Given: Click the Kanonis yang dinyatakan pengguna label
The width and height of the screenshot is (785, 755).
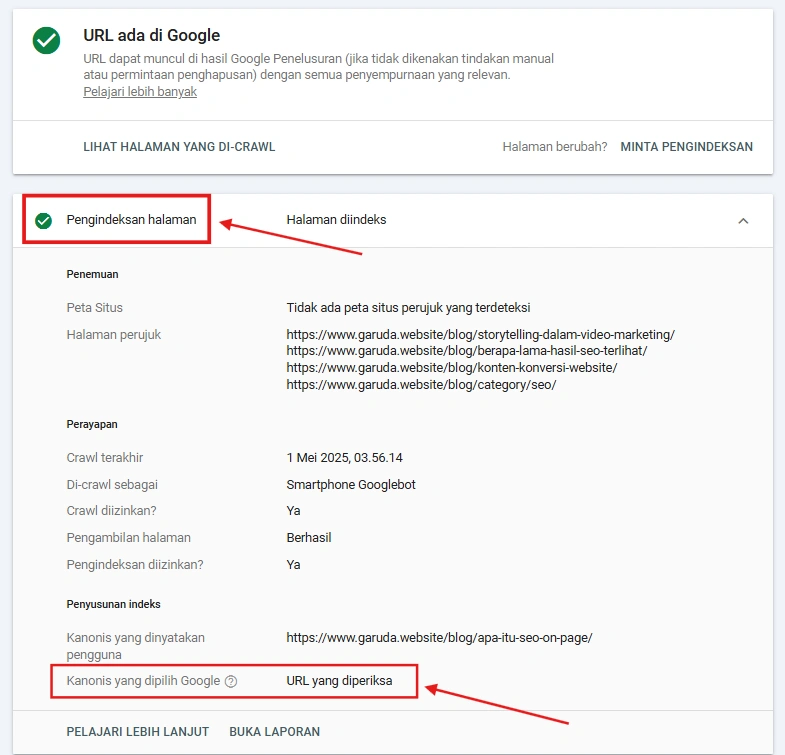Looking at the screenshot, I should click(x=136, y=646).
